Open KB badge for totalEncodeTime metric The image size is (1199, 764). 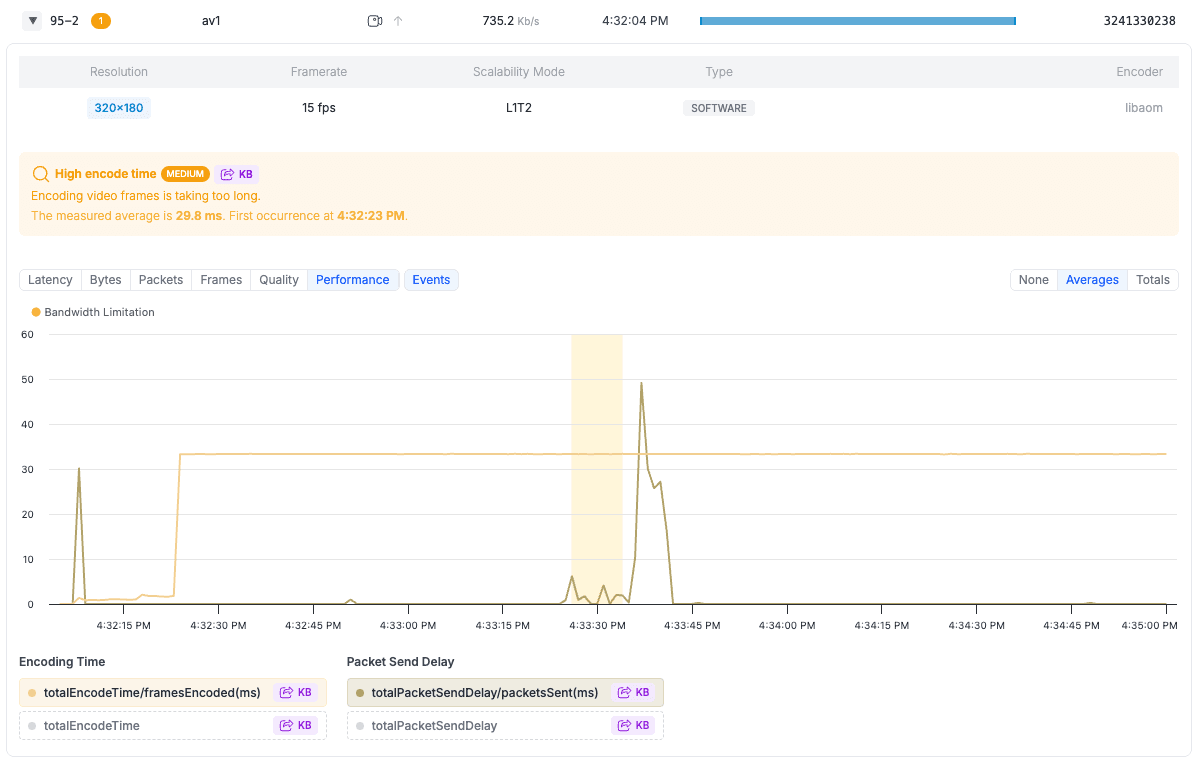(296, 726)
